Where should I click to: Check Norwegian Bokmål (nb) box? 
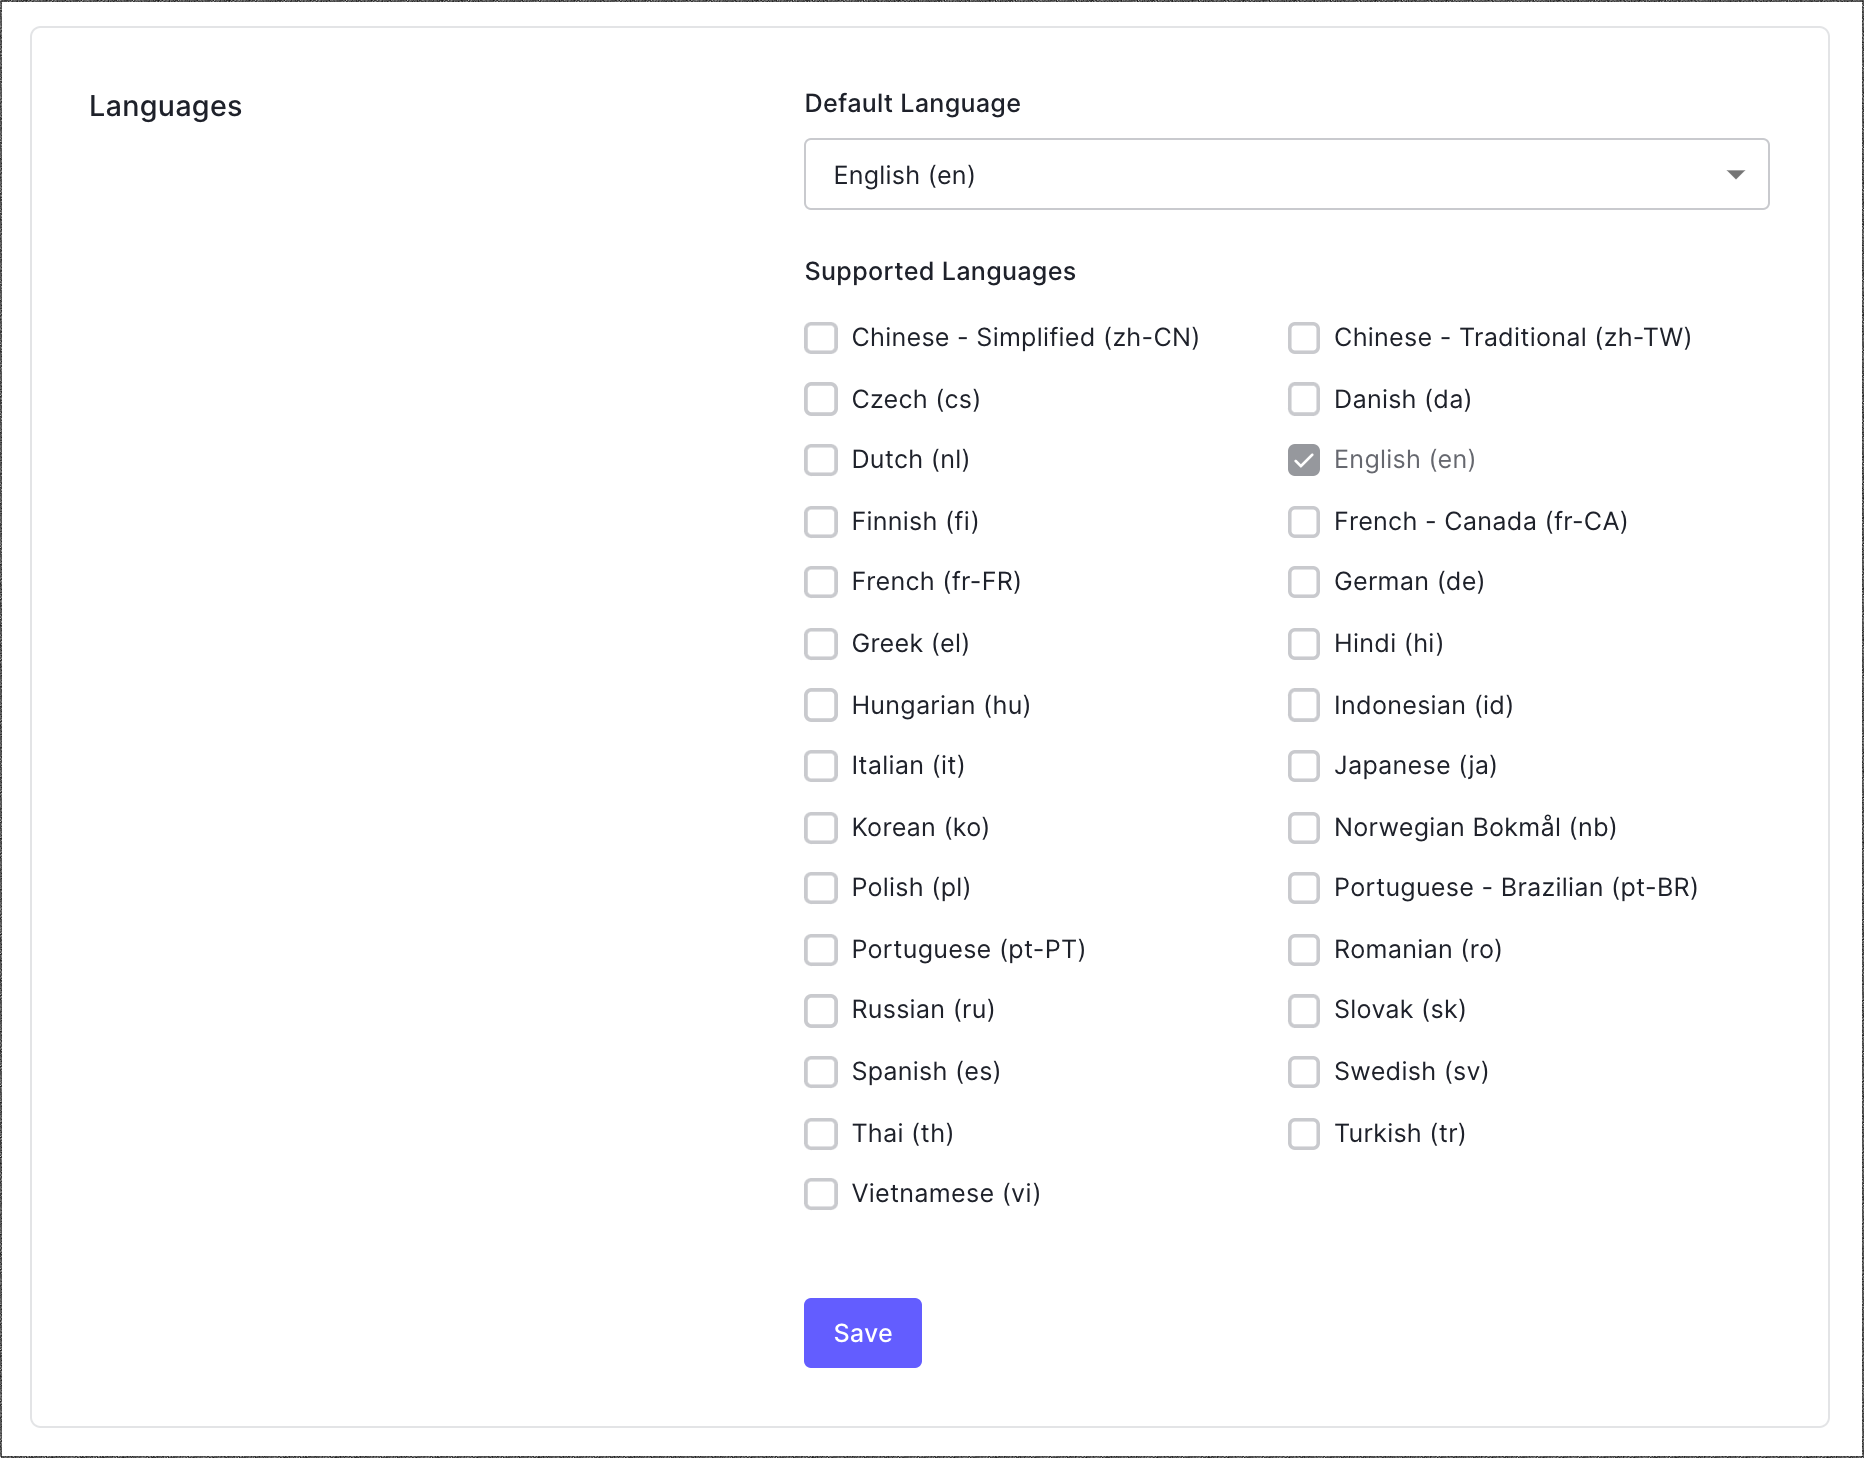point(1304,828)
